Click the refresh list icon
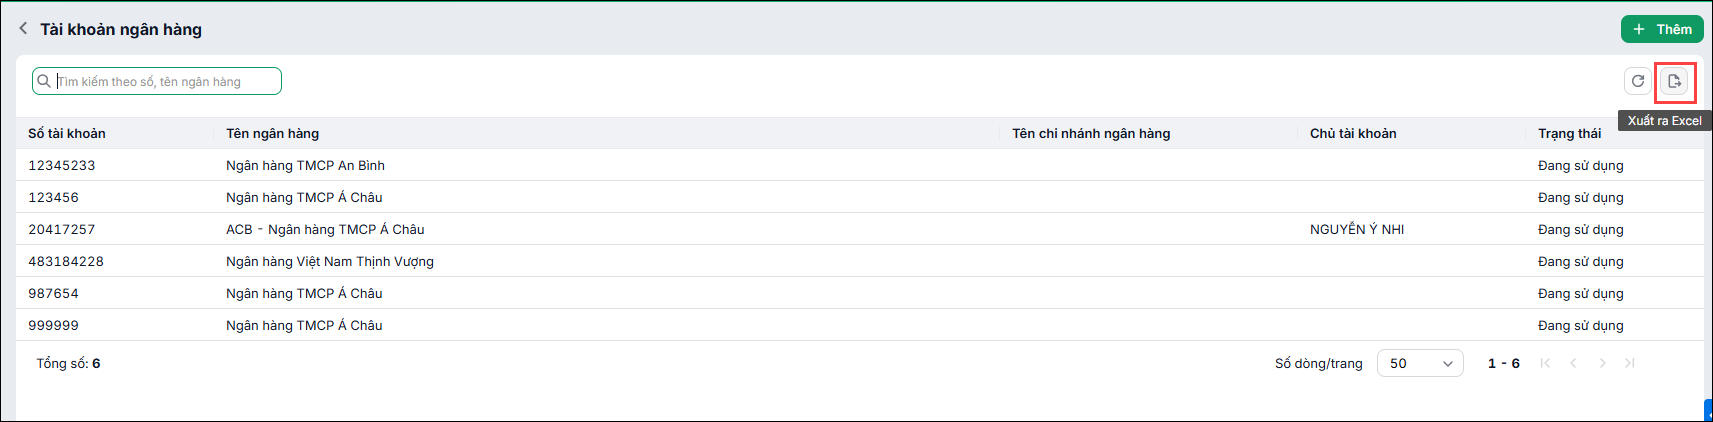The height and width of the screenshot is (422, 1713). (x=1638, y=81)
